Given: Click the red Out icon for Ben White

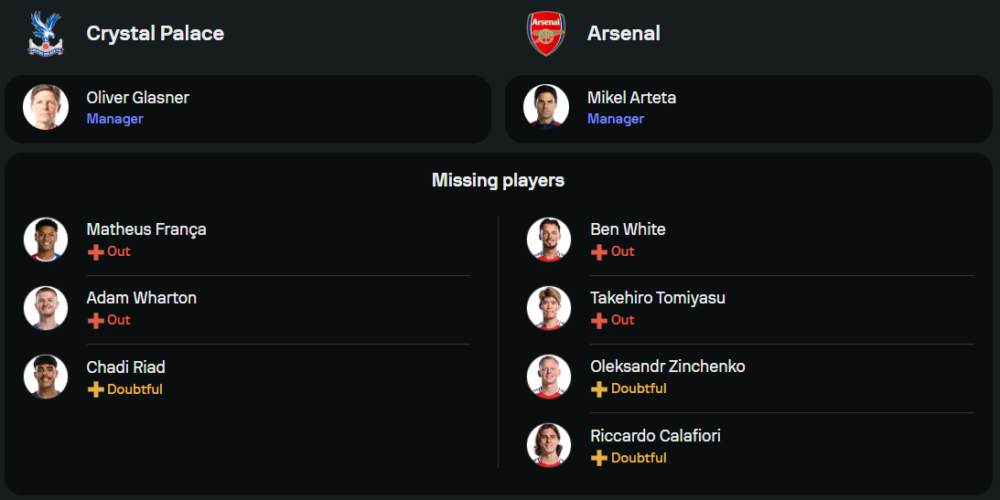Looking at the screenshot, I should click(599, 252).
